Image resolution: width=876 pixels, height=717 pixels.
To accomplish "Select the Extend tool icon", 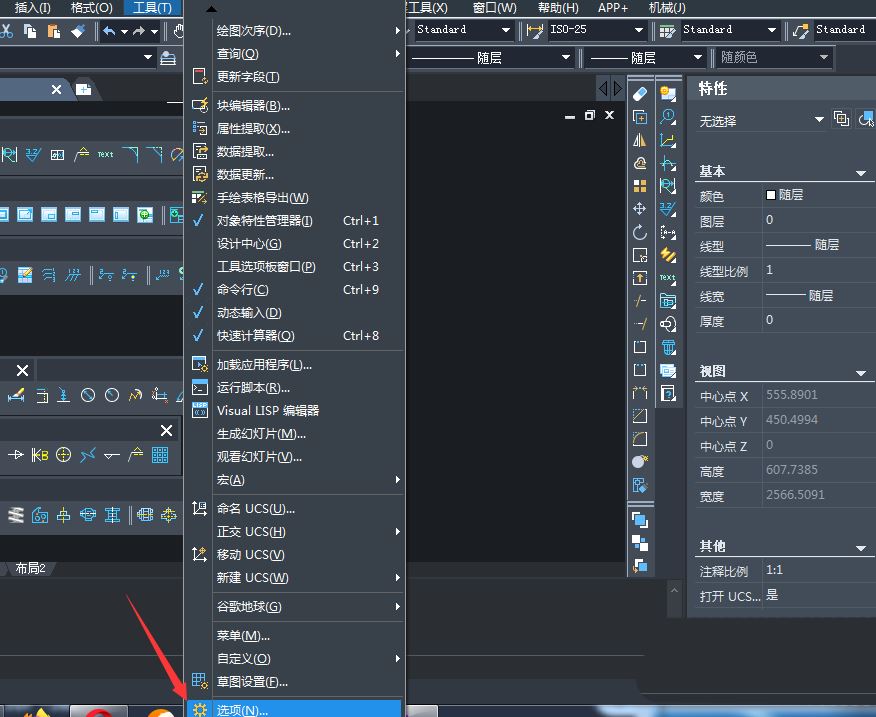I will tap(640, 324).
